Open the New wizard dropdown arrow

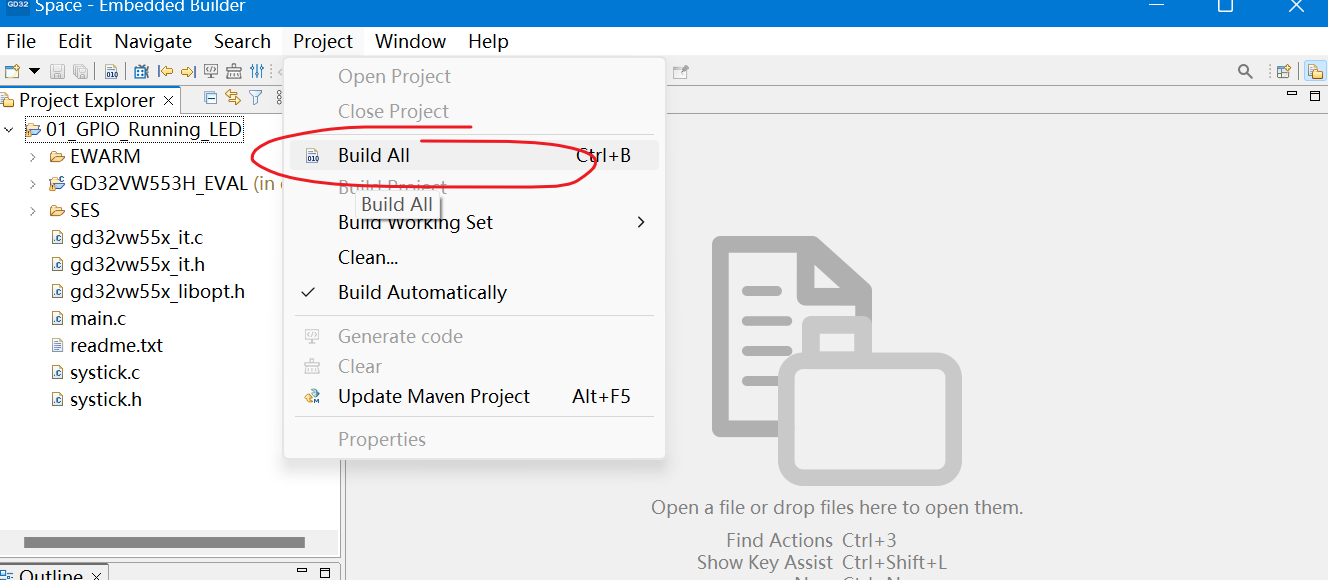click(34, 71)
